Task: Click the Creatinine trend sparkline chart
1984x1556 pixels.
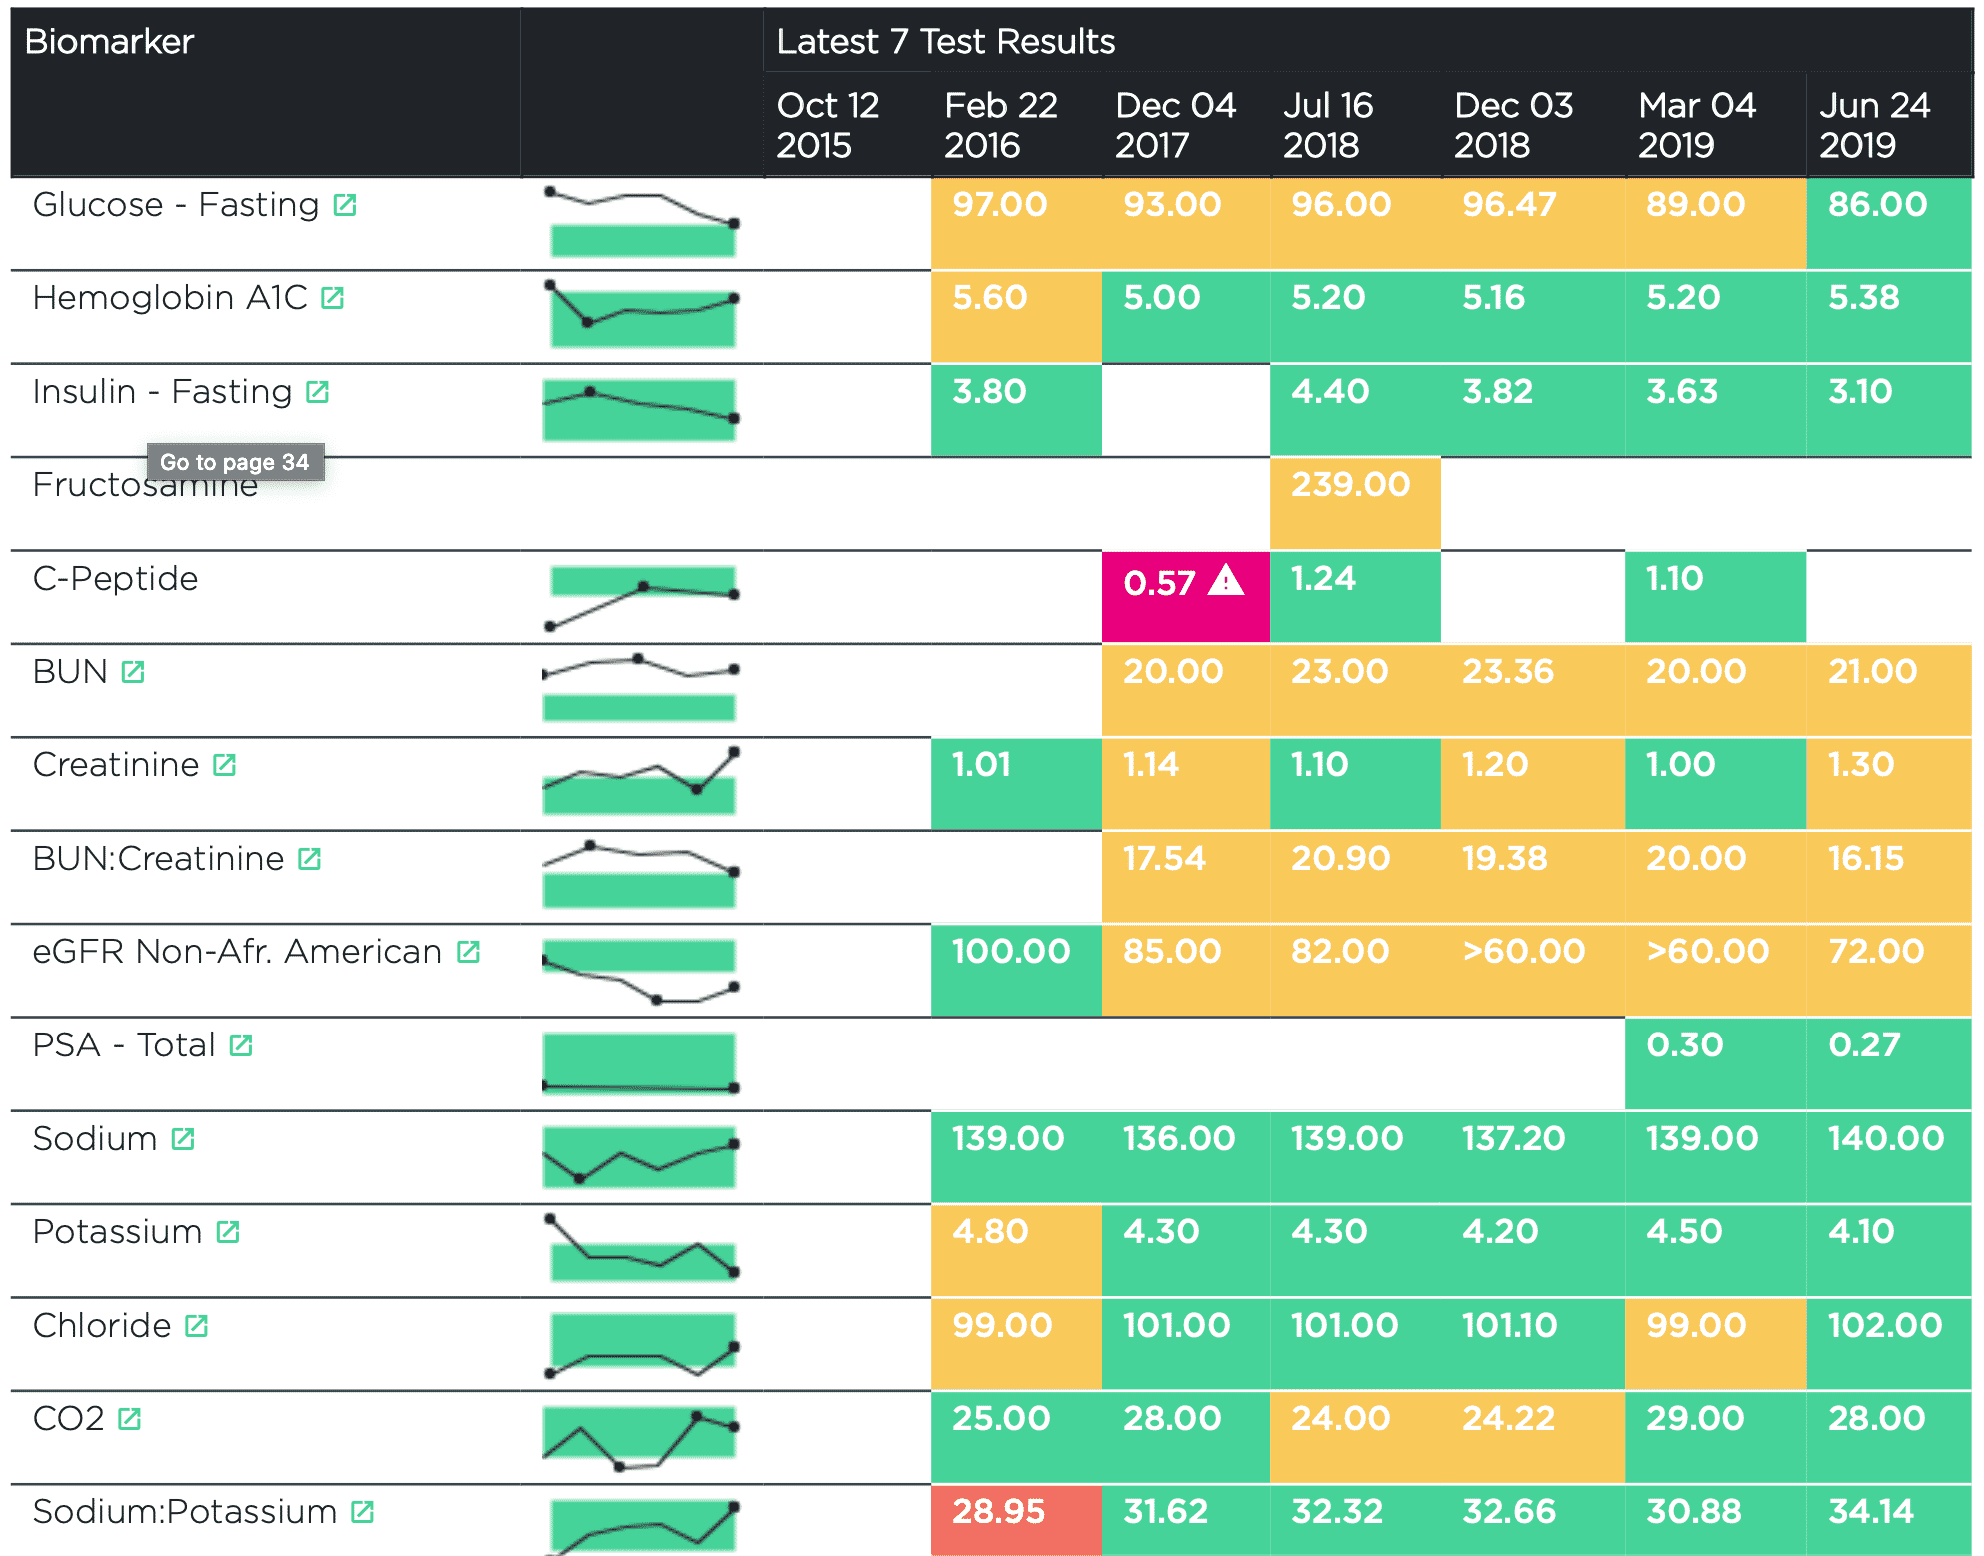Action: [x=640, y=782]
